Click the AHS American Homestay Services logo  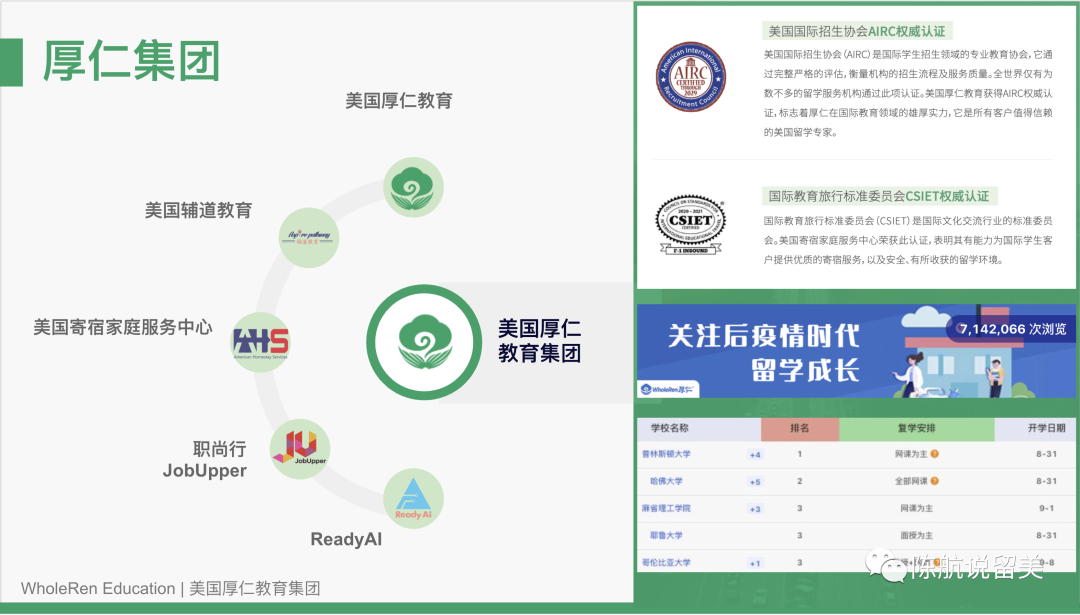point(260,339)
